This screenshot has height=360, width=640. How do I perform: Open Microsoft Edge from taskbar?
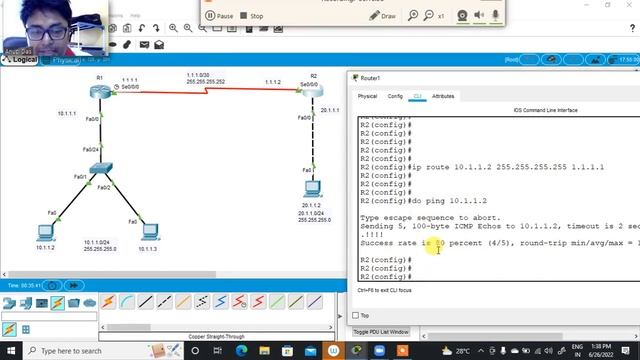pyautogui.click(x=242, y=351)
